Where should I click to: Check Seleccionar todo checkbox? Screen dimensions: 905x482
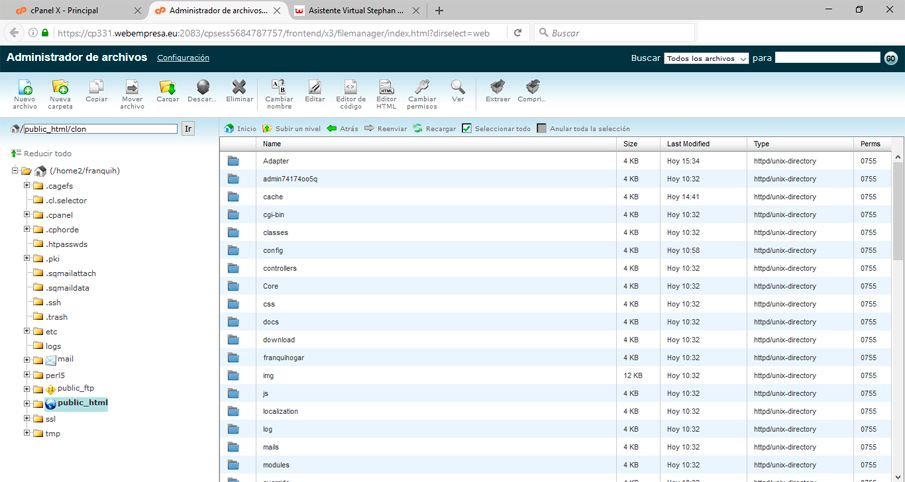pyautogui.click(x=467, y=128)
